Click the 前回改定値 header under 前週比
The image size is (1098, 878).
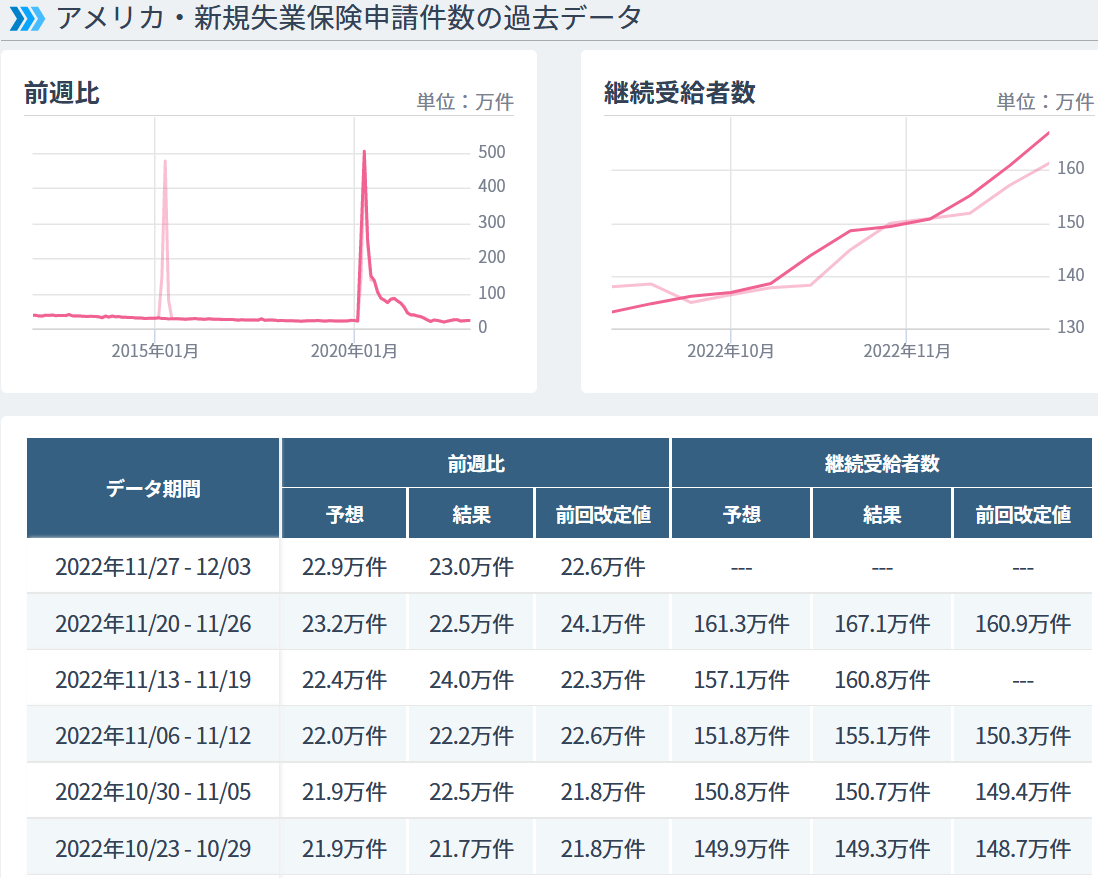pyautogui.click(x=602, y=514)
